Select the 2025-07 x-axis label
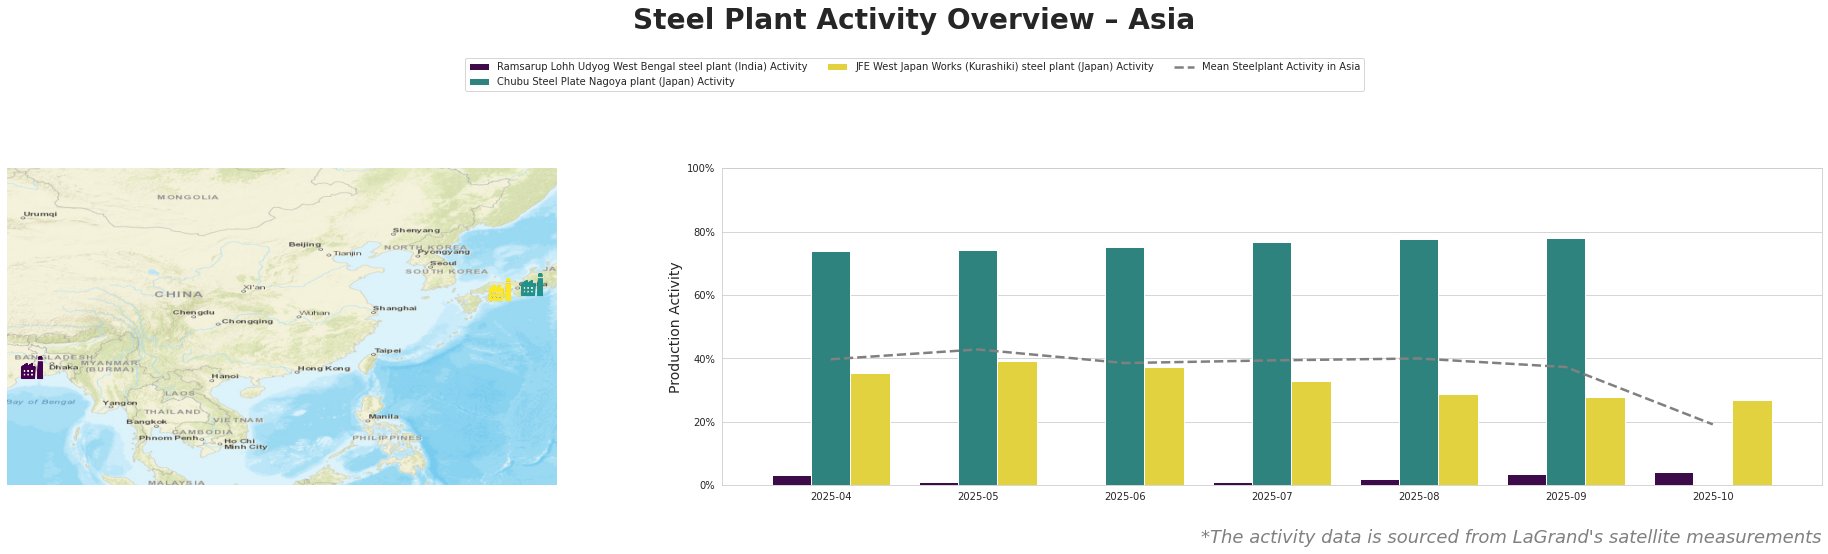The image size is (1828, 554). click(x=1272, y=496)
